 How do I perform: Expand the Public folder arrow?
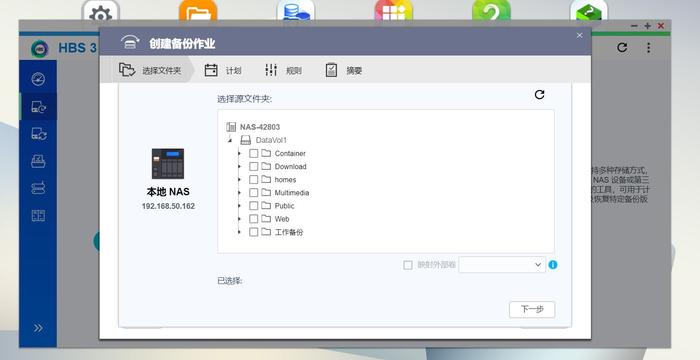[239, 205]
